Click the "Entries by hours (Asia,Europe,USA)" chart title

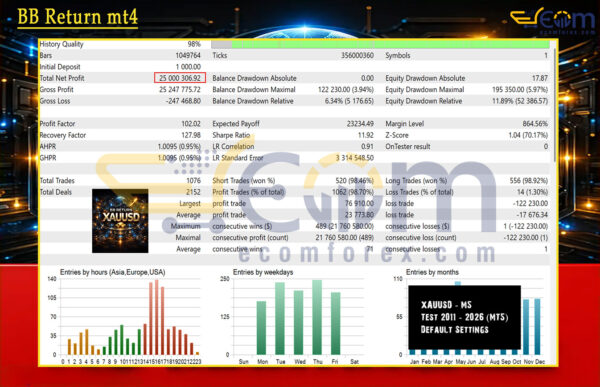tap(112, 272)
